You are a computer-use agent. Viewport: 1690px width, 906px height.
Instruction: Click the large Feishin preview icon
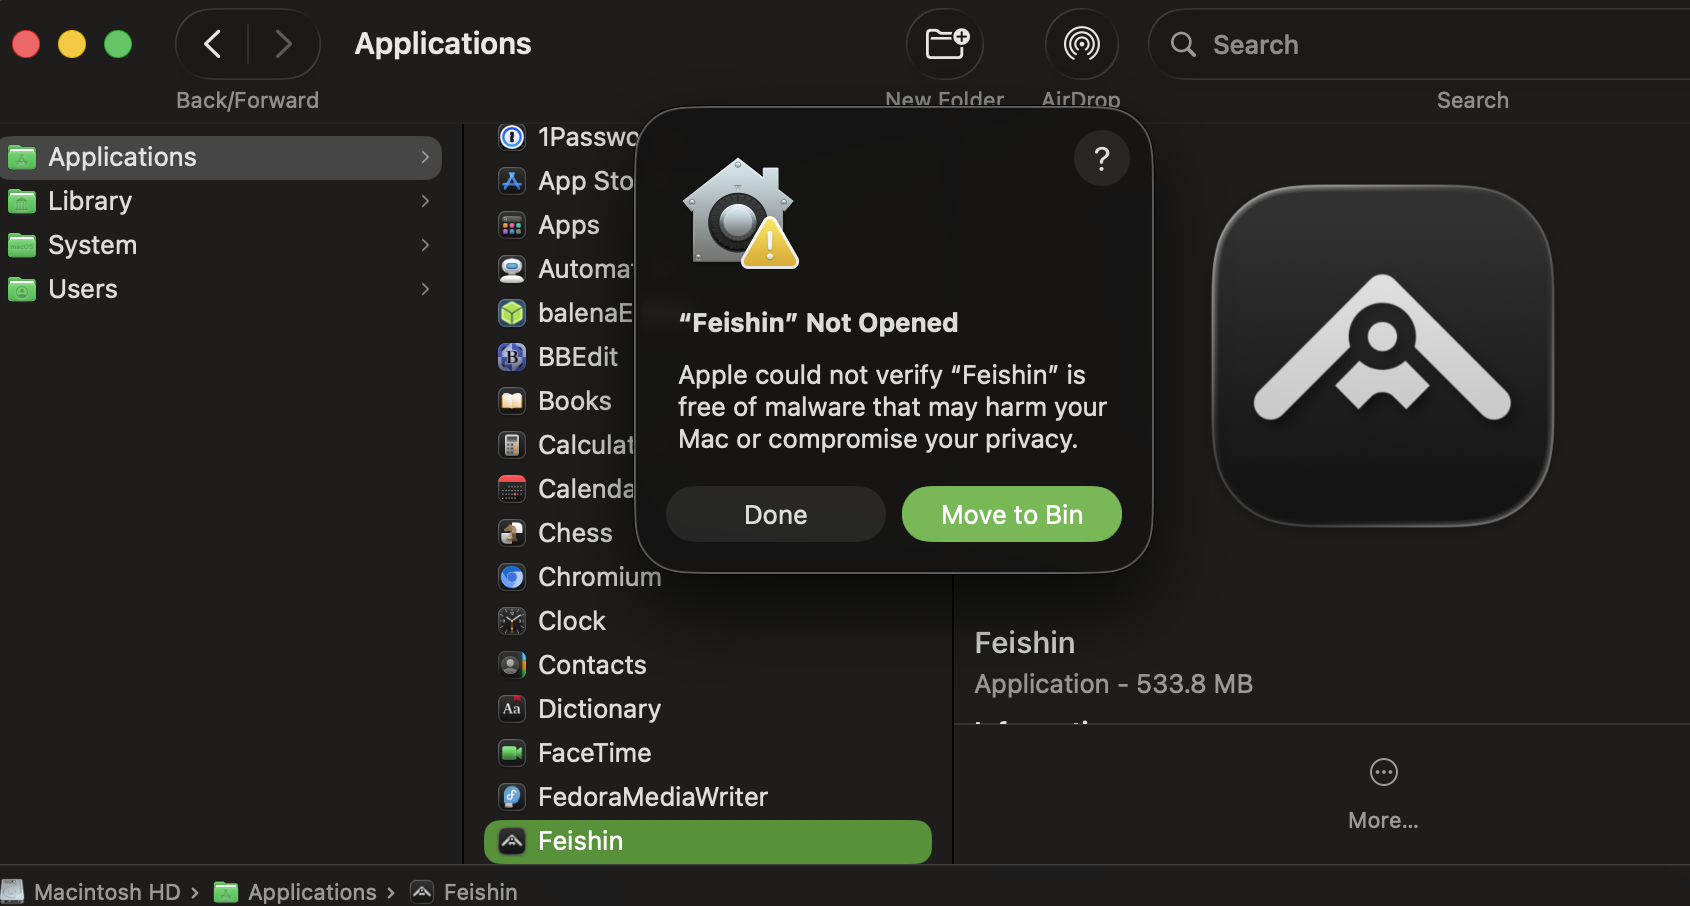click(x=1383, y=356)
